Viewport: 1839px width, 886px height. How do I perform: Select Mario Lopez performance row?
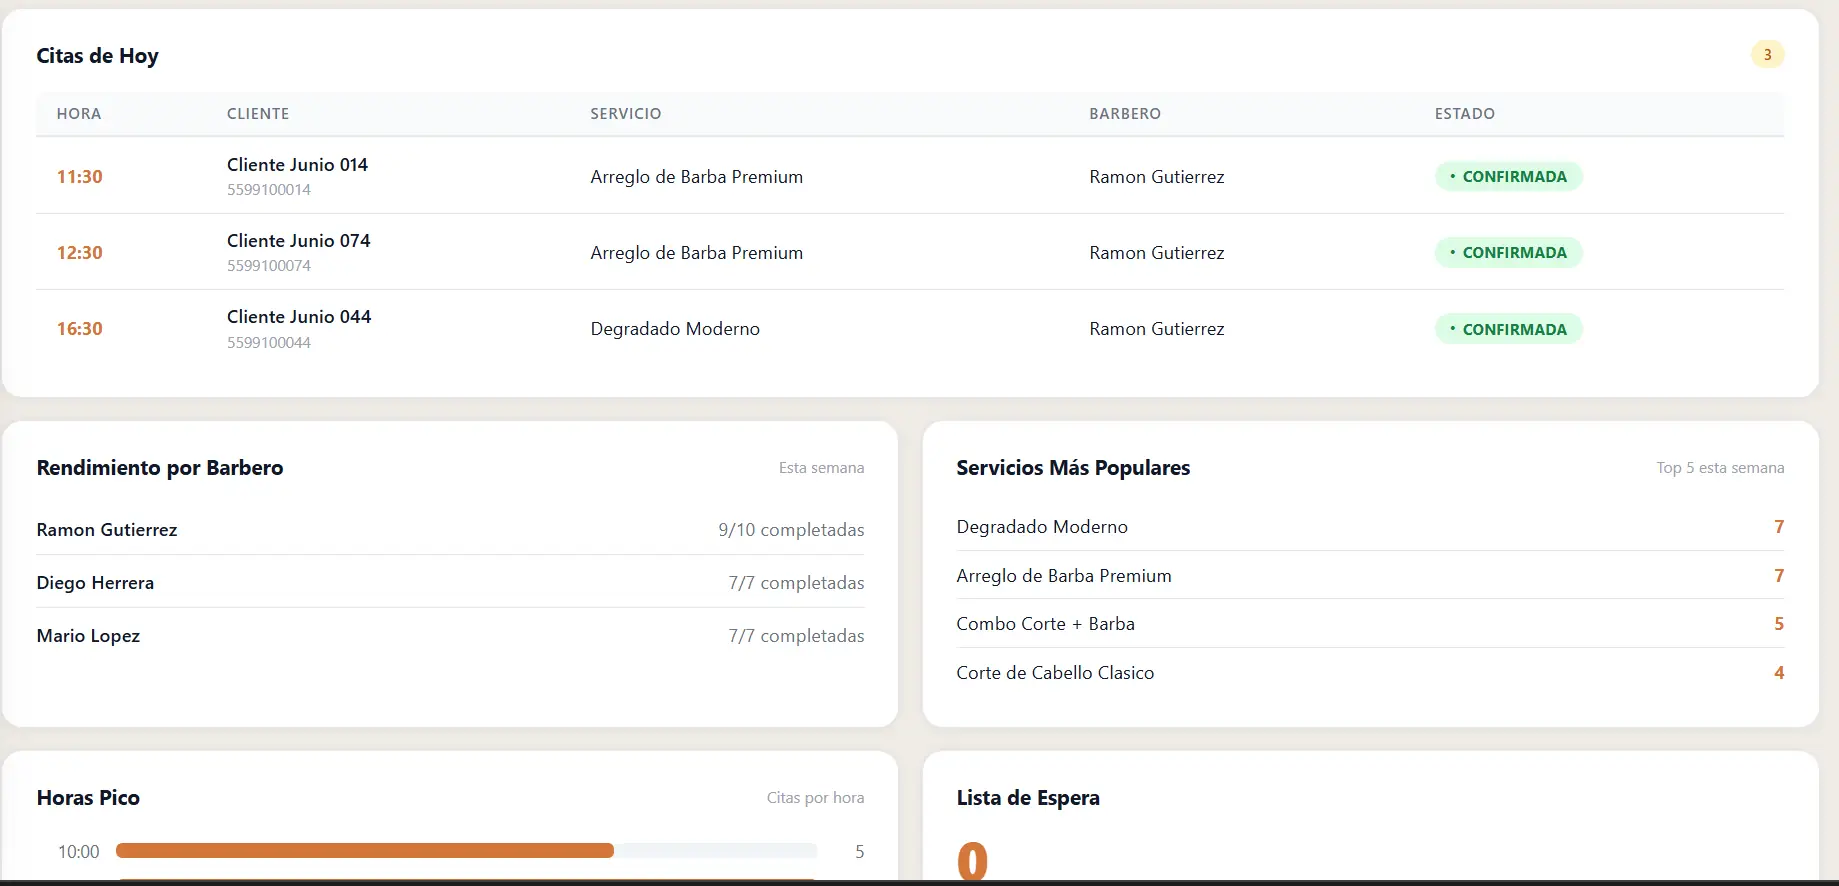[x=450, y=636]
